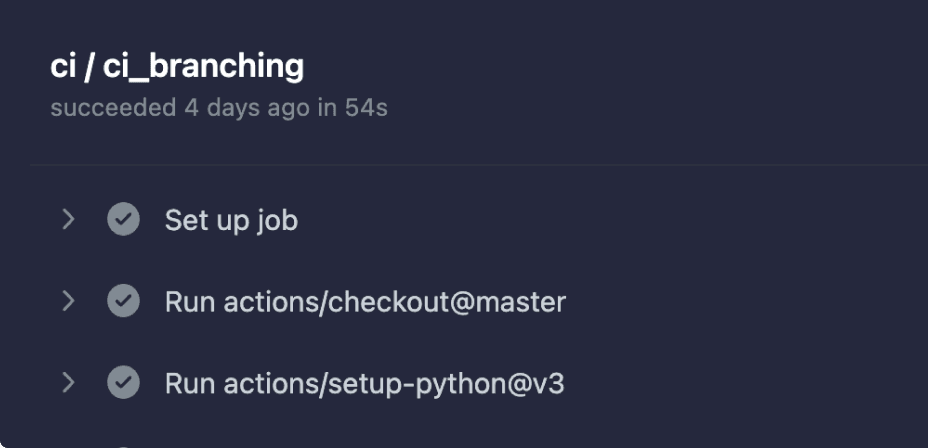The height and width of the screenshot is (448, 928).
Task: Click the success checkmark beside Set up job
Action: click(x=123, y=219)
